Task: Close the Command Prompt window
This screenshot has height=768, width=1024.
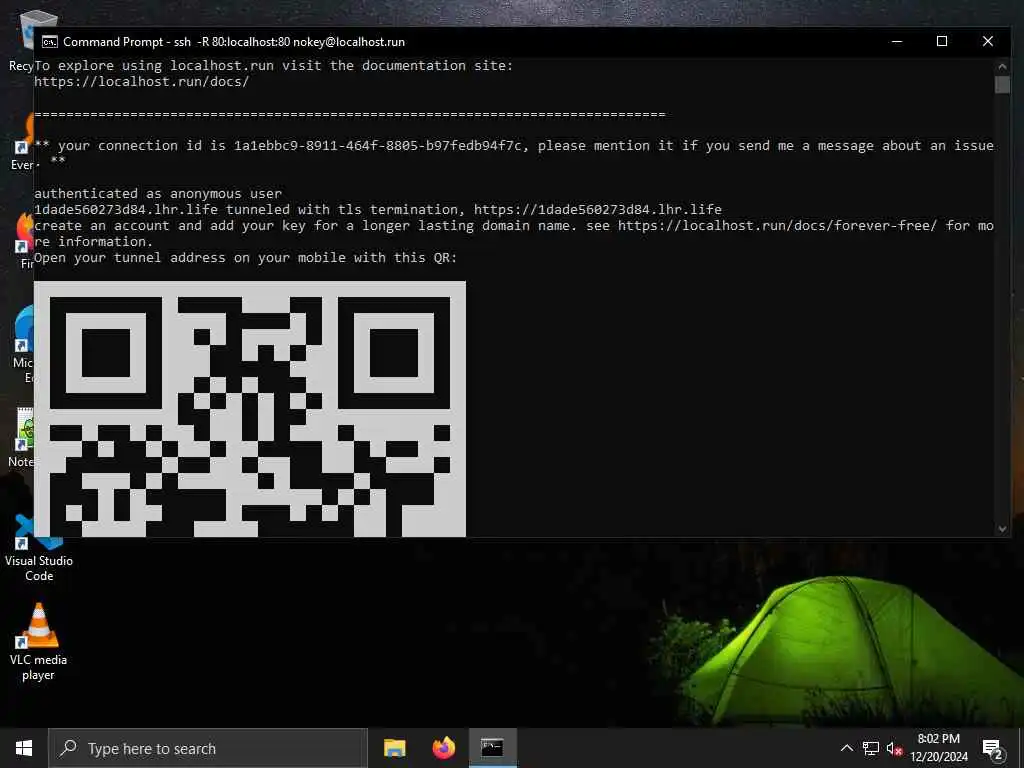Action: click(x=987, y=41)
